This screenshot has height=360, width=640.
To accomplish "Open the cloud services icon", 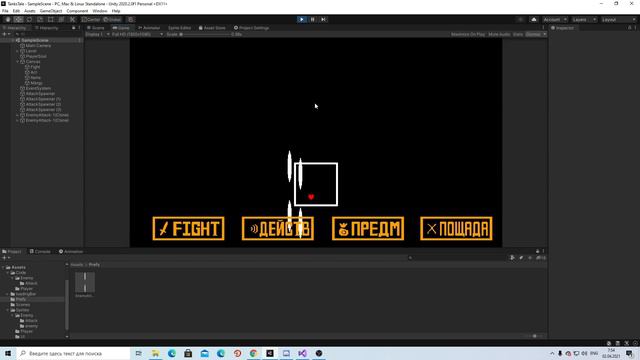I will (534, 20).
